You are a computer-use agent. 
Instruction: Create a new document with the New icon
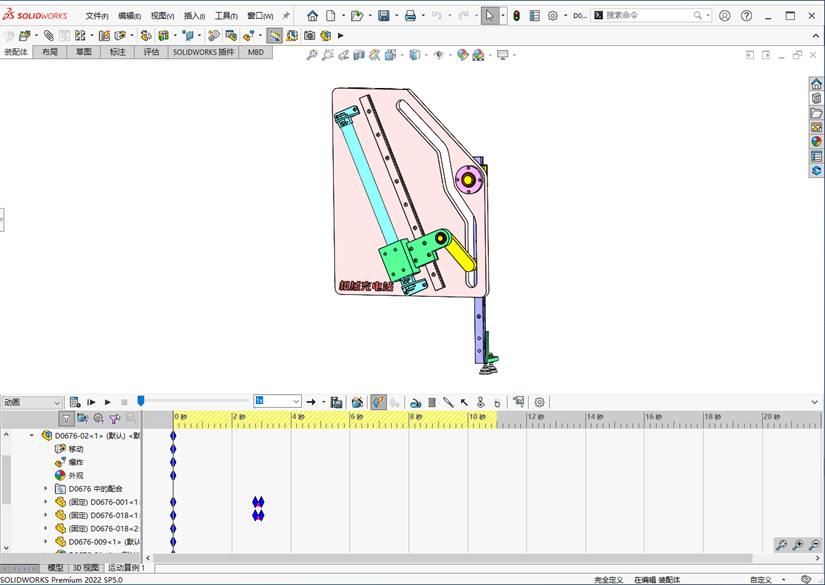tap(330, 16)
